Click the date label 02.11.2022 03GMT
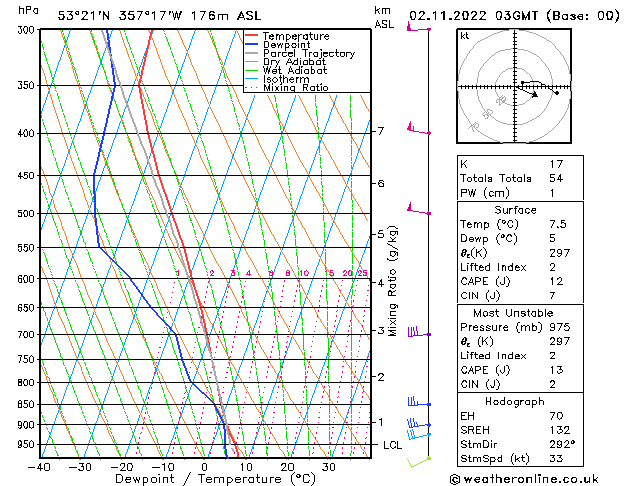Image resolution: width=629 pixels, height=486 pixels. click(473, 16)
